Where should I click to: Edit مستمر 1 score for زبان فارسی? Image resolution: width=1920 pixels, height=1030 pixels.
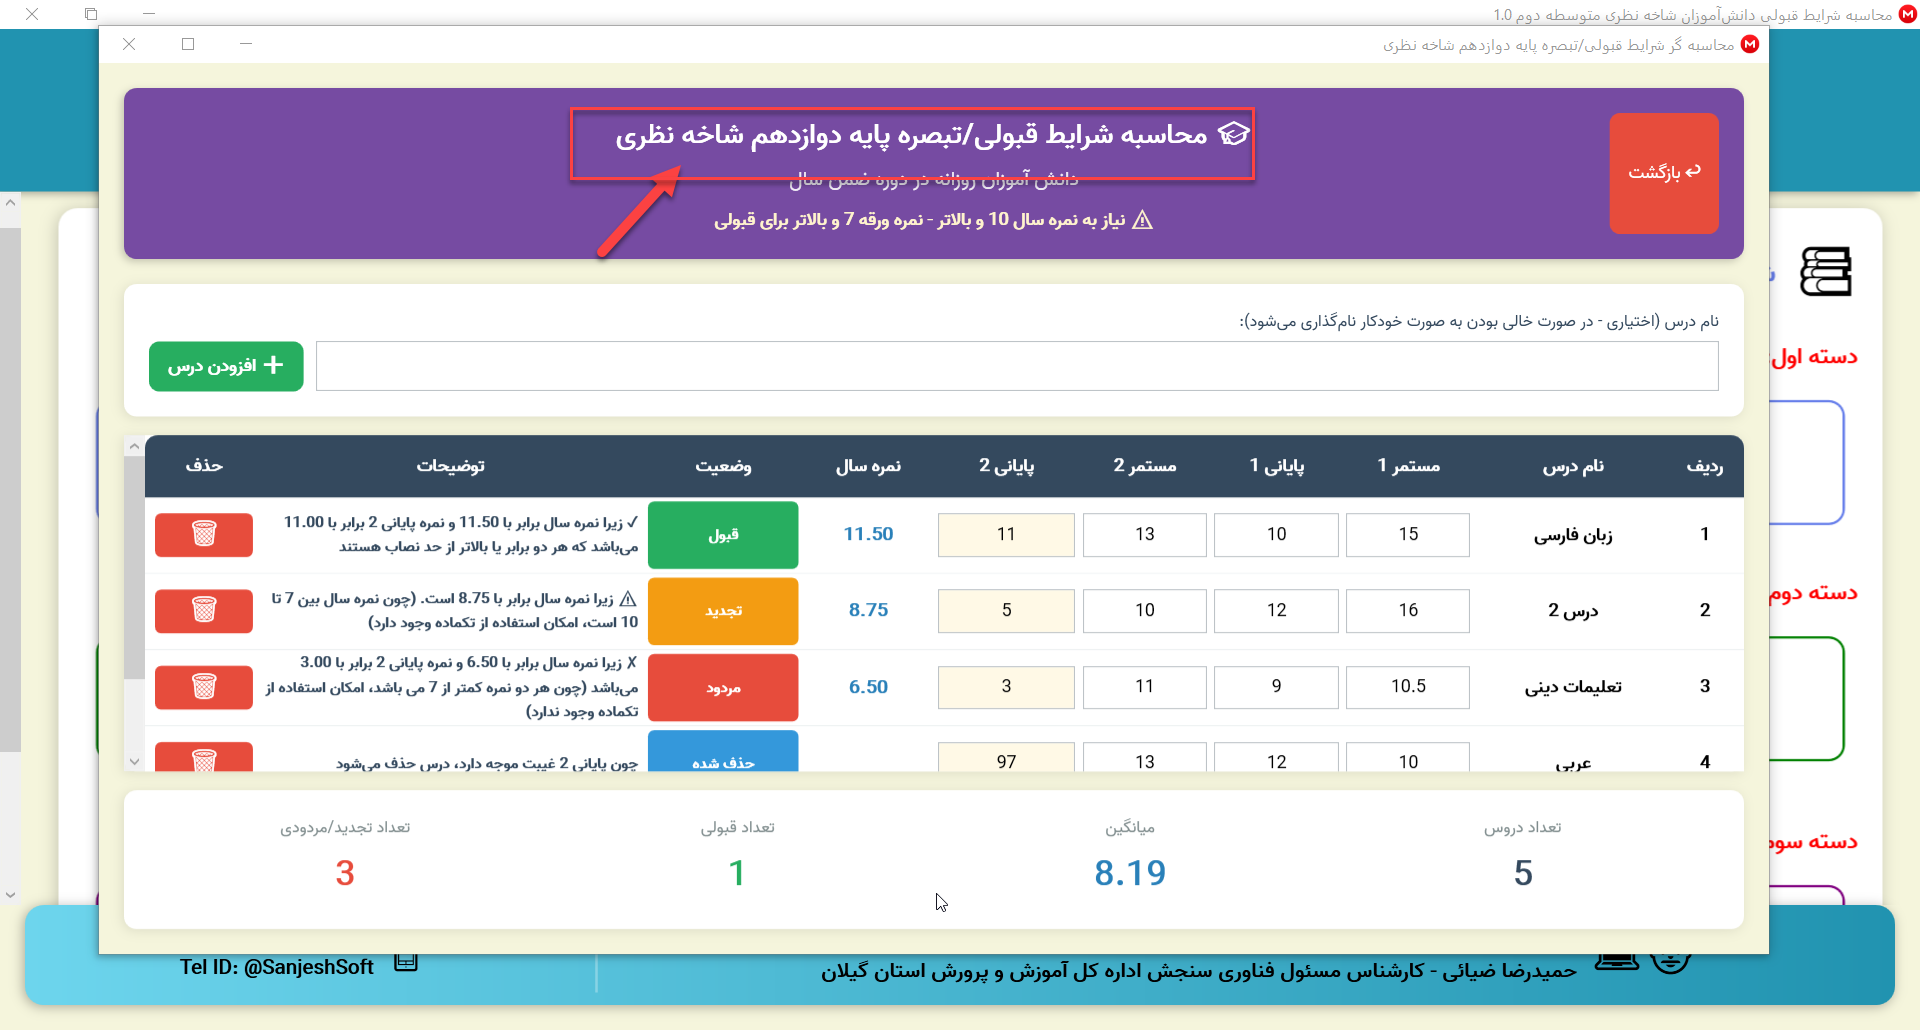1407,534
